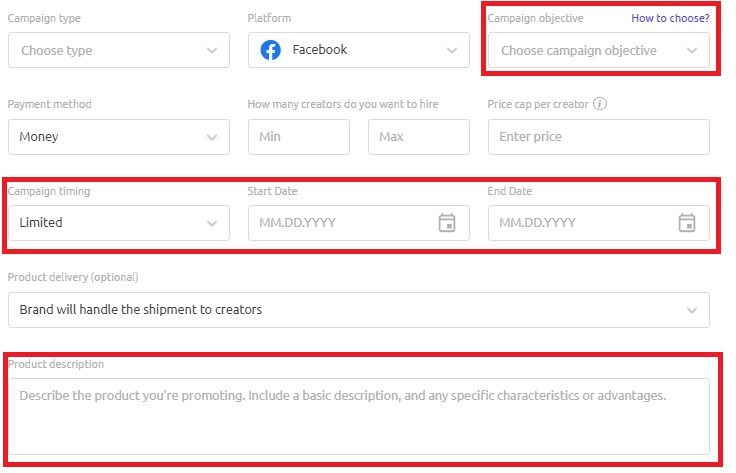736x473 pixels.
Task: Click the Campaign objective chevron arrow
Action: 692,50
